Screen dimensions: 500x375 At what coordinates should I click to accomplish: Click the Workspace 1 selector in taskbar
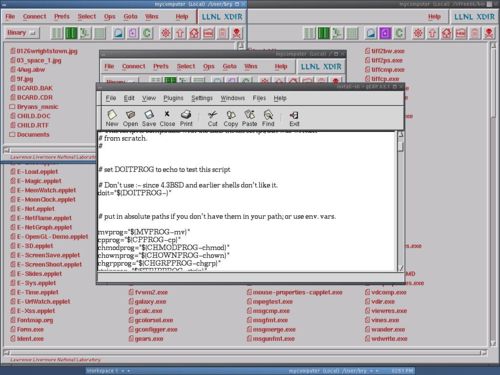(x=108, y=371)
